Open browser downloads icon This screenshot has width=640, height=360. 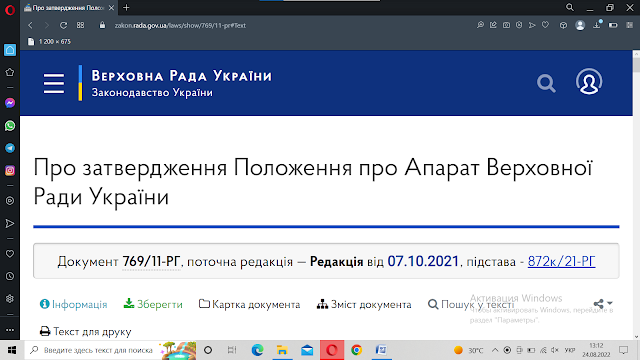pos(597,24)
